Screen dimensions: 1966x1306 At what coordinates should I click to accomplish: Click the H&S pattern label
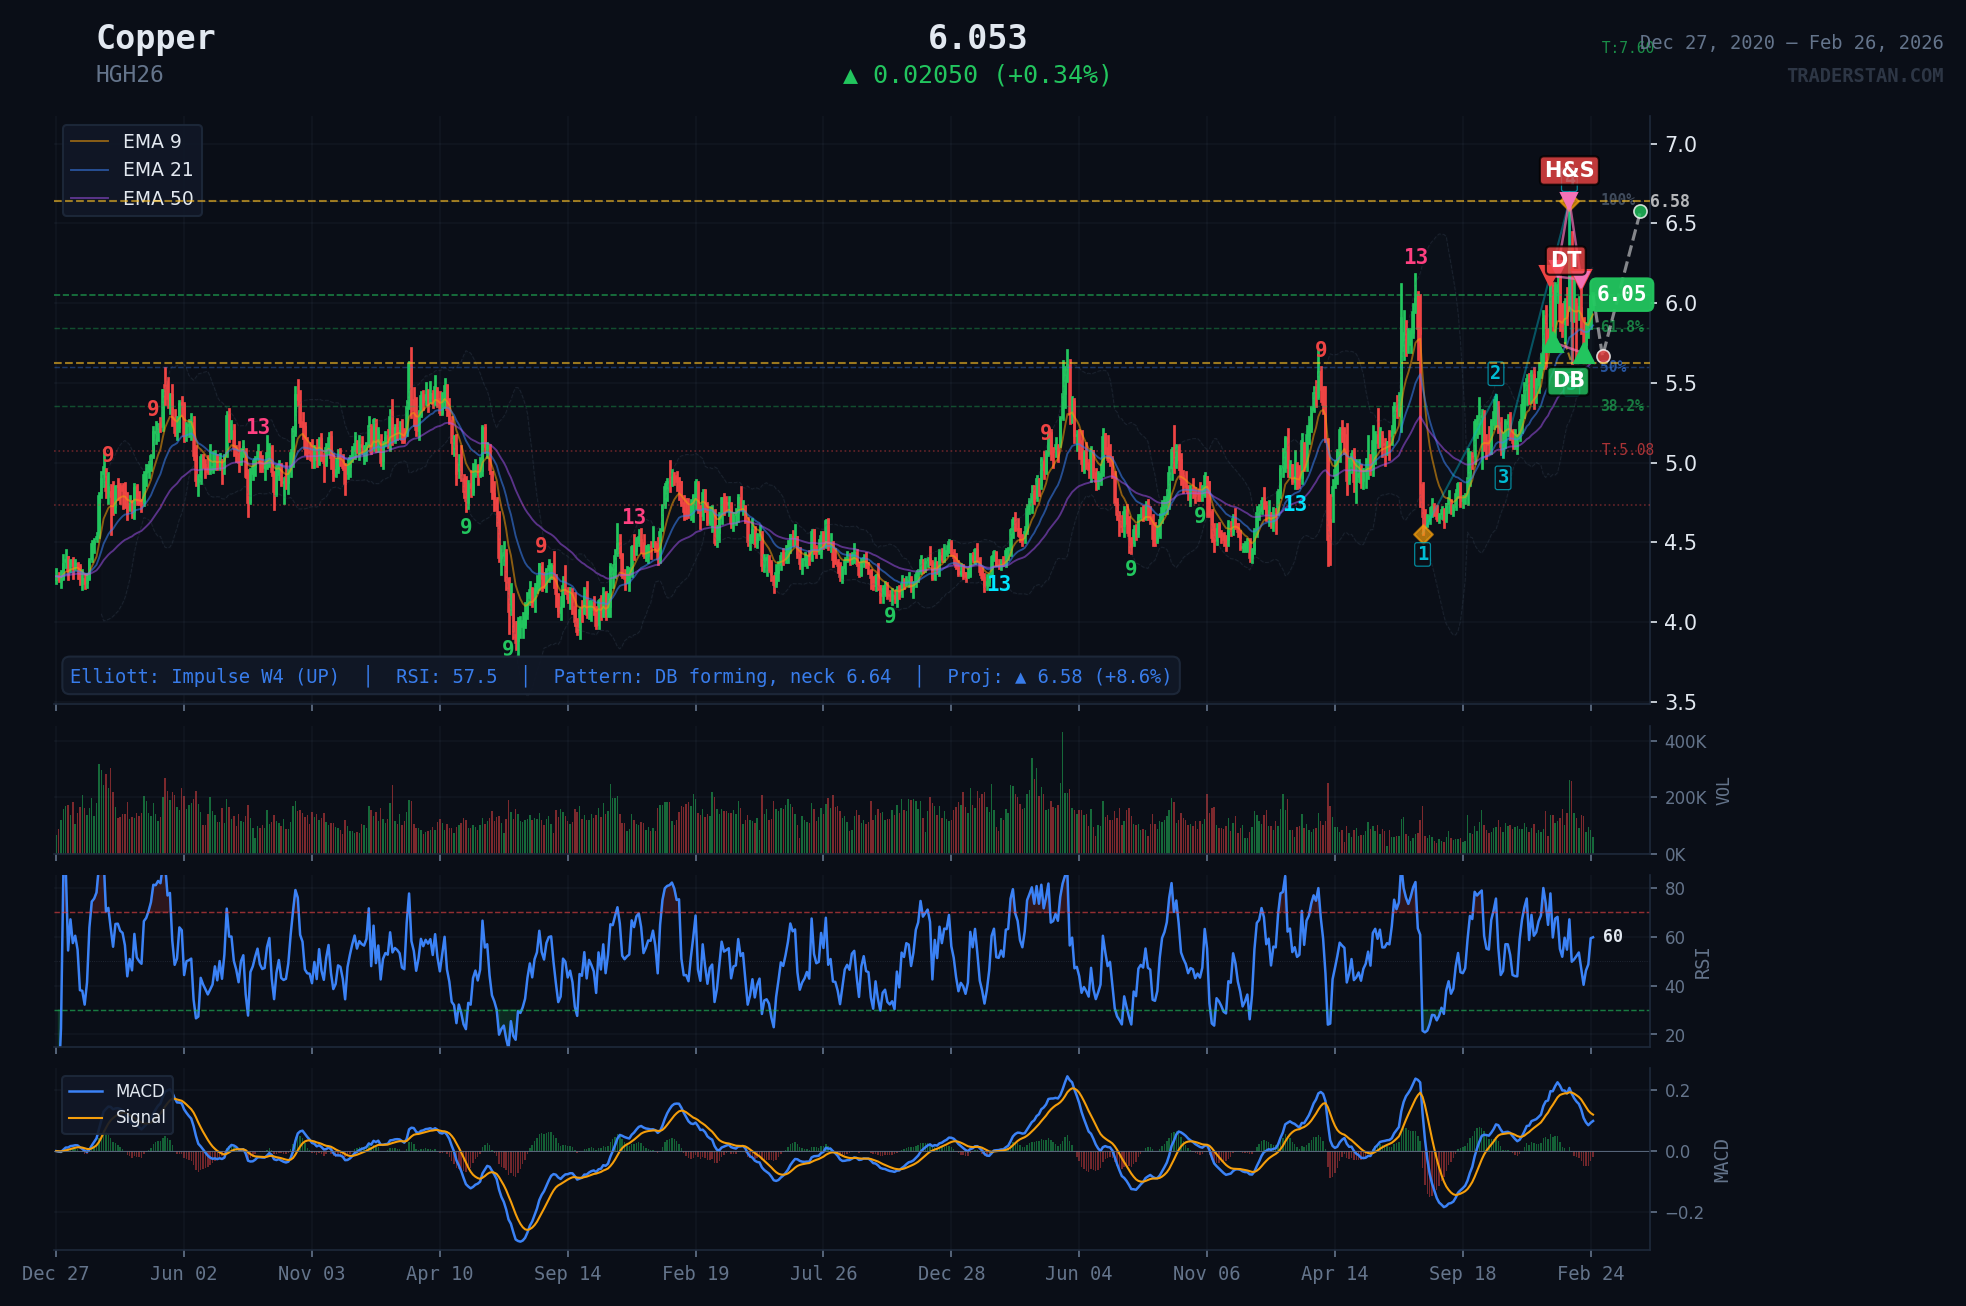click(1568, 170)
